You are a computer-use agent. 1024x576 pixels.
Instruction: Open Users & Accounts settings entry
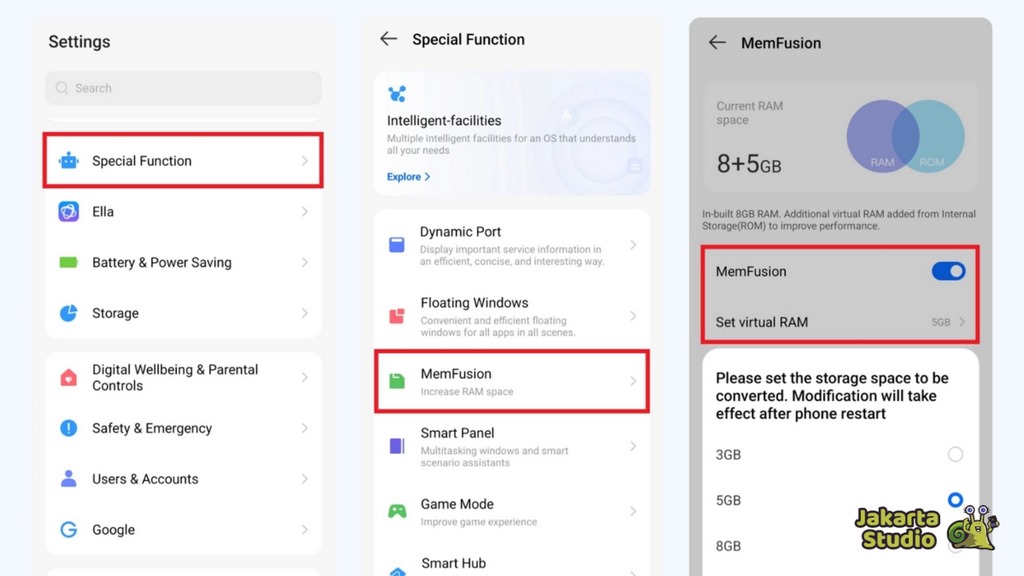[145, 479]
